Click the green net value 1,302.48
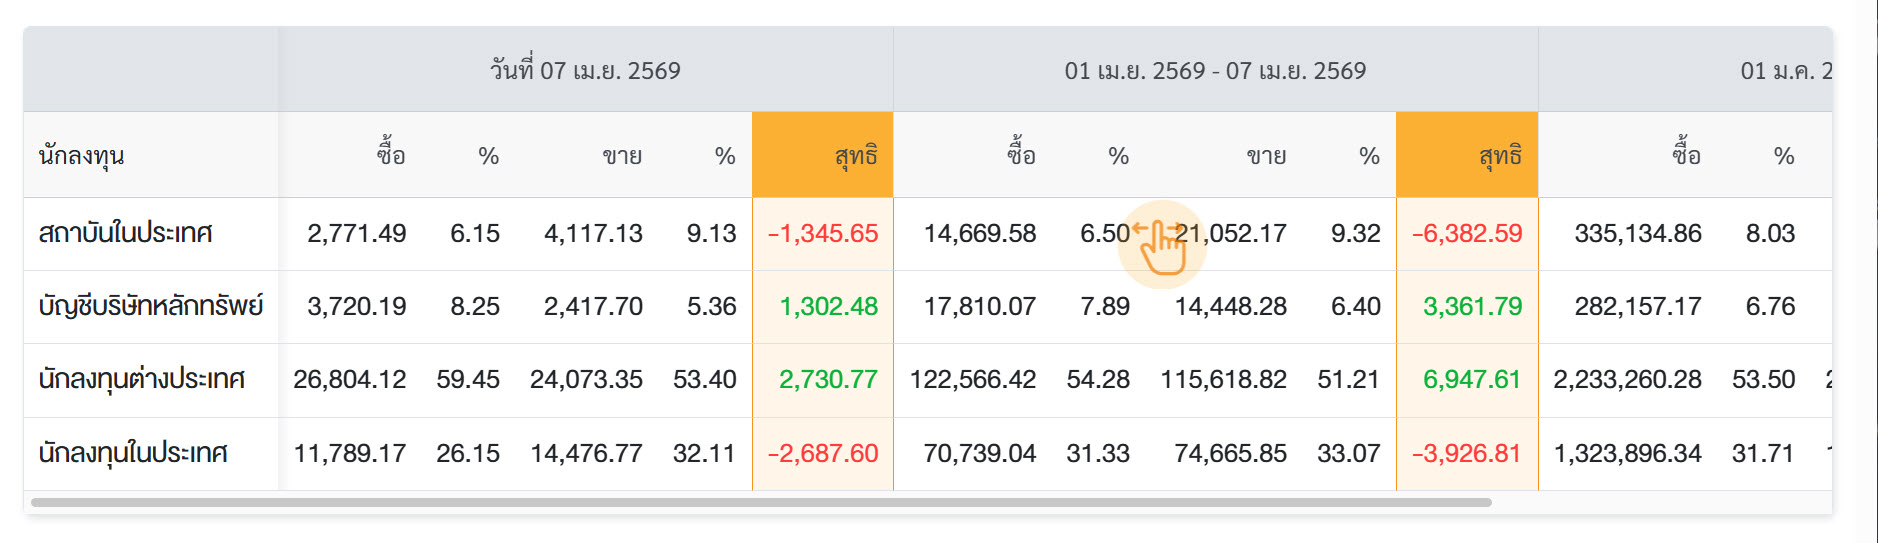Screen dimensions: 1893x543 coord(828,307)
